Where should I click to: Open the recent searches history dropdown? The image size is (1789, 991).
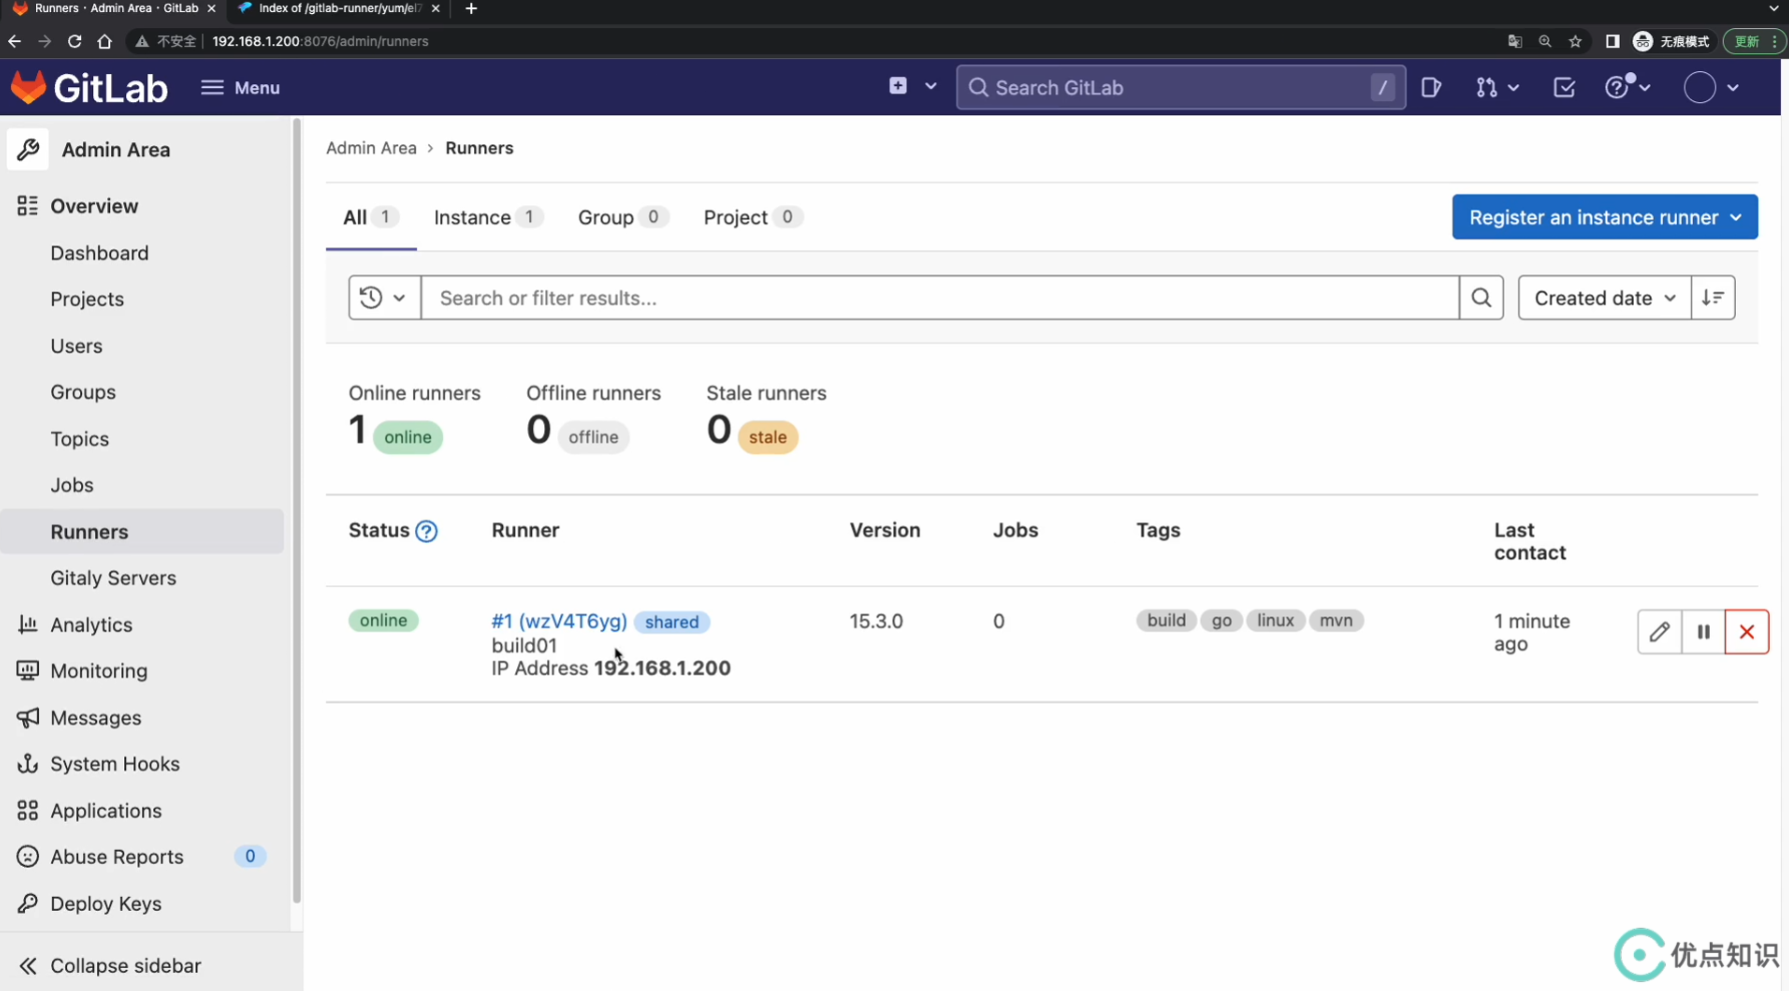384,298
